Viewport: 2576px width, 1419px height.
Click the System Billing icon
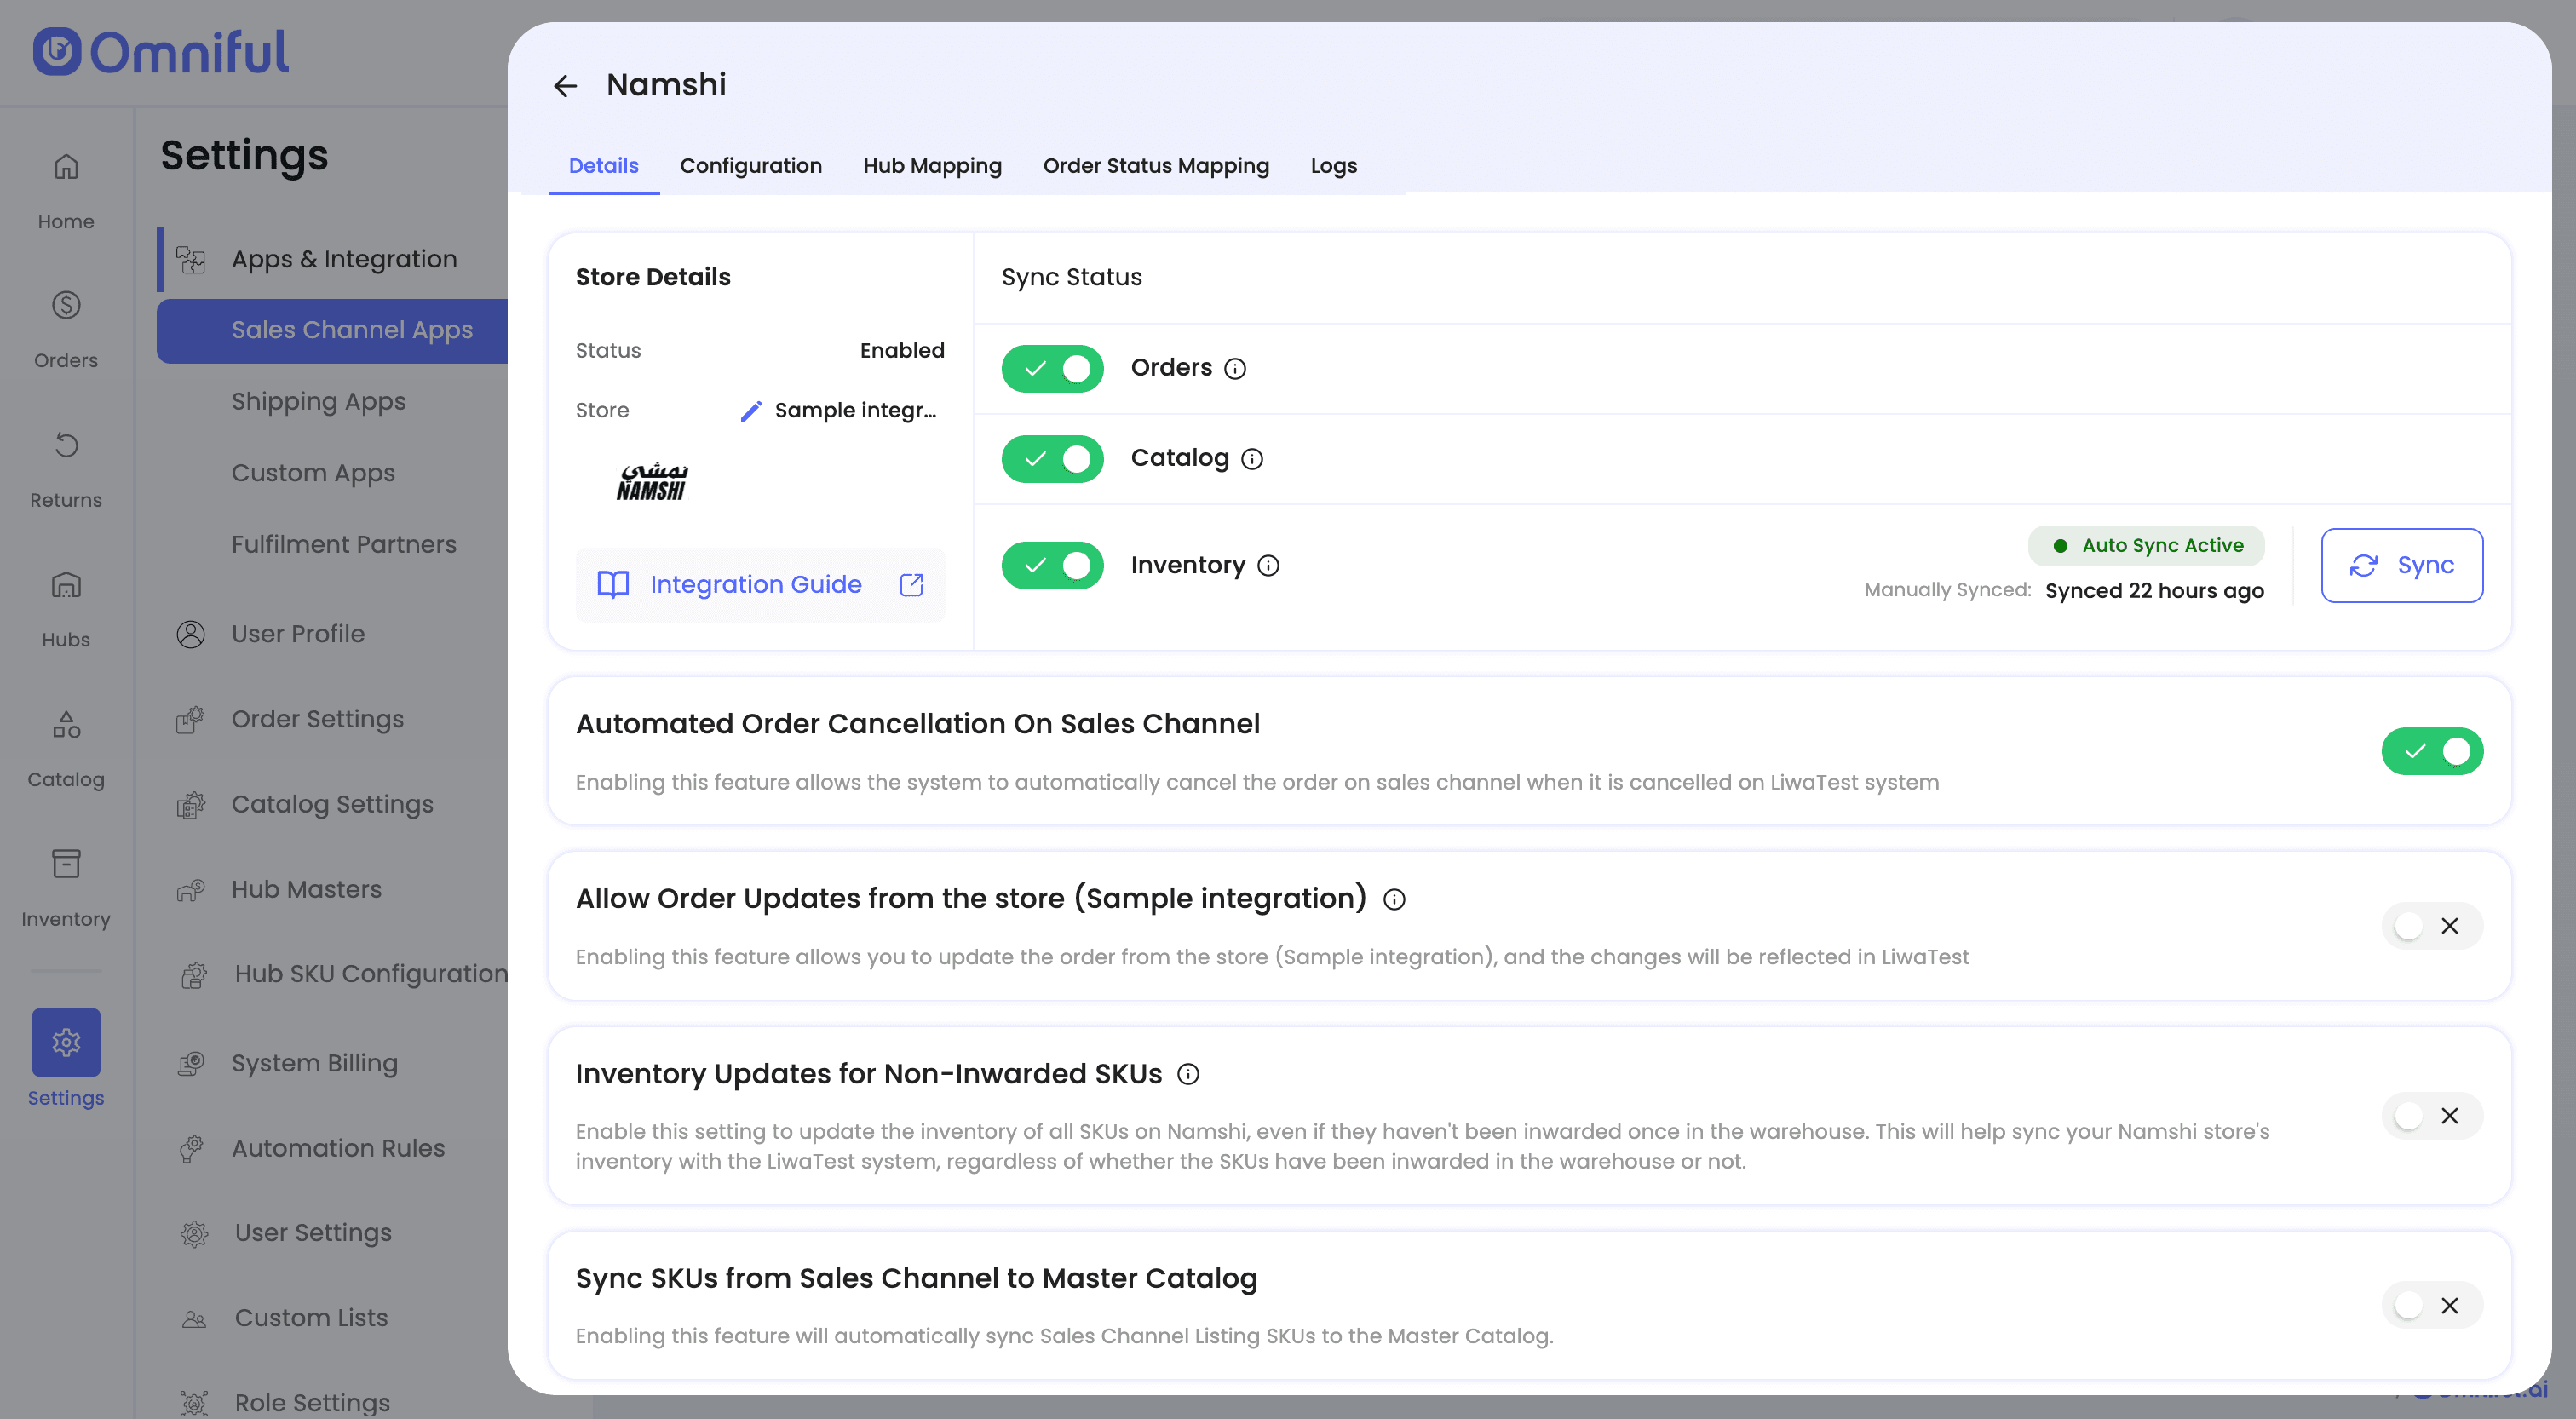[x=191, y=1063]
